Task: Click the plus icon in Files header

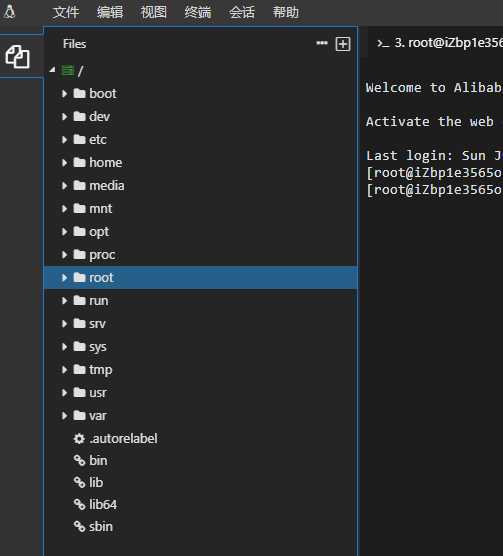Action: (343, 44)
